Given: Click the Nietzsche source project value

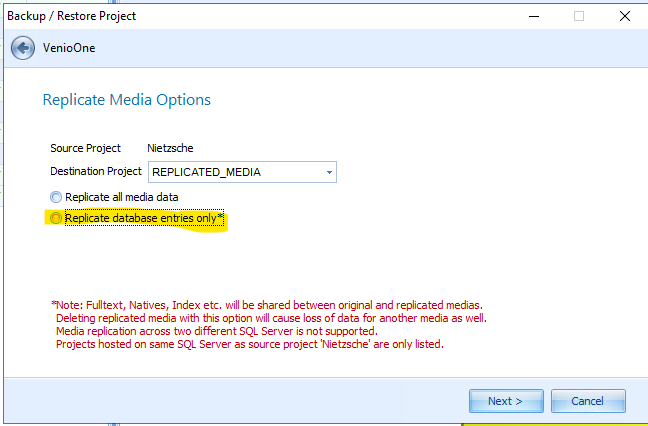Looking at the screenshot, I should (x=170, y=148).
